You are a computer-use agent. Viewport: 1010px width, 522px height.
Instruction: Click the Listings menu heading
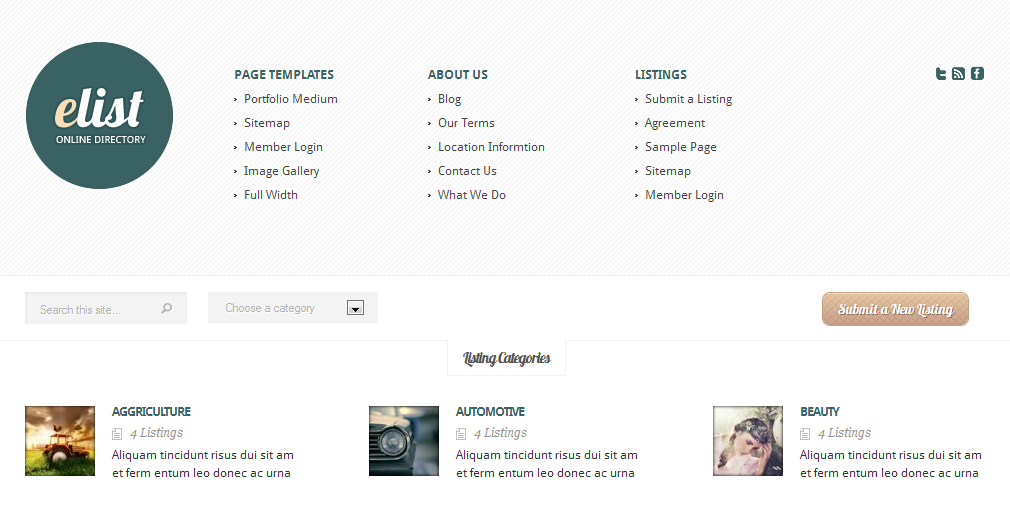[x=661, y=75]
